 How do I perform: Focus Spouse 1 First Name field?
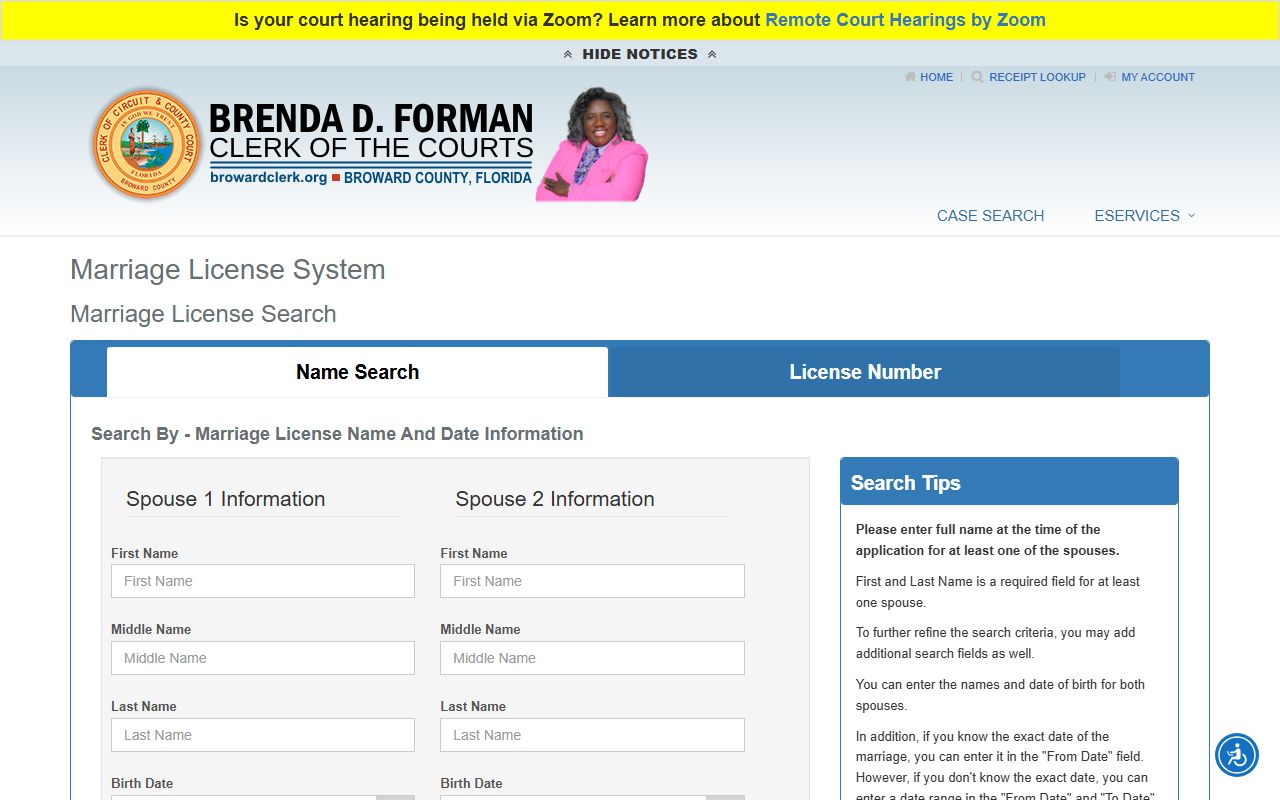tap(263, 581)
